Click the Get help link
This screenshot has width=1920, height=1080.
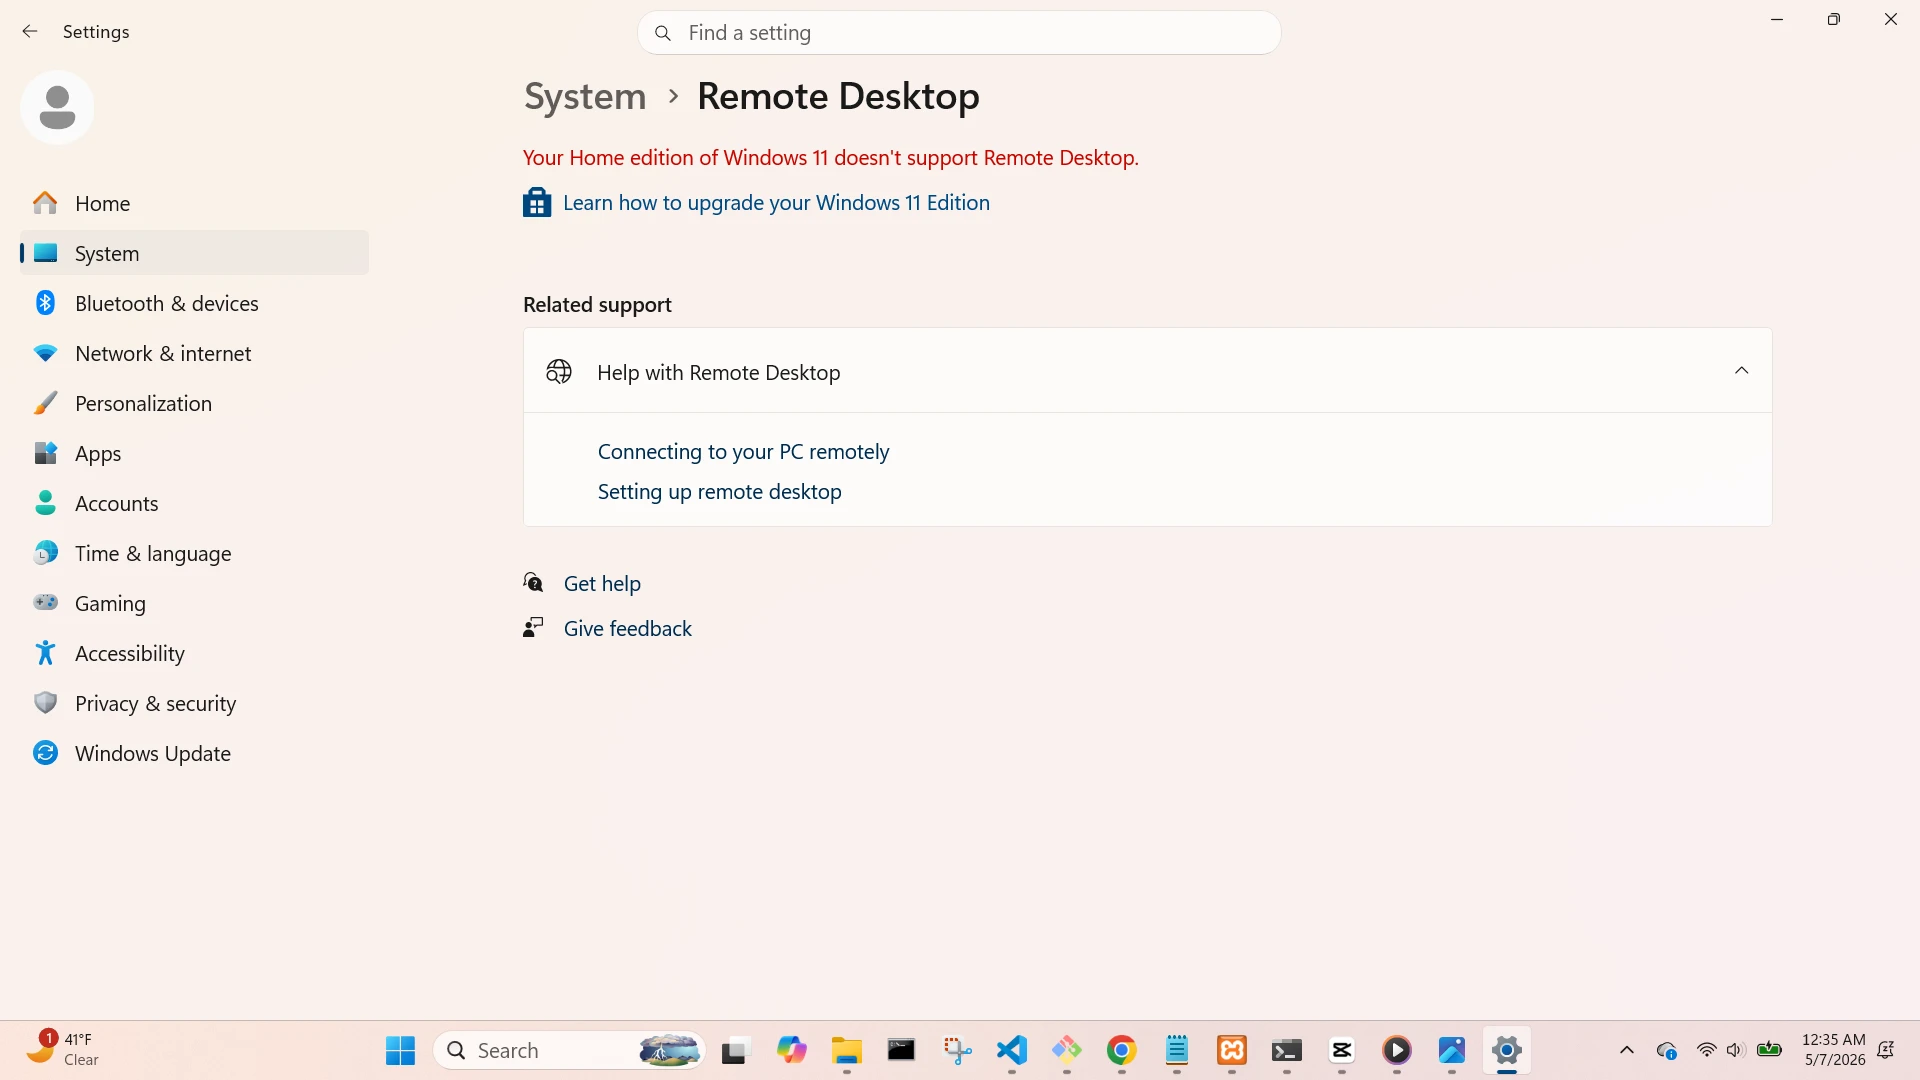coord(602,584)
